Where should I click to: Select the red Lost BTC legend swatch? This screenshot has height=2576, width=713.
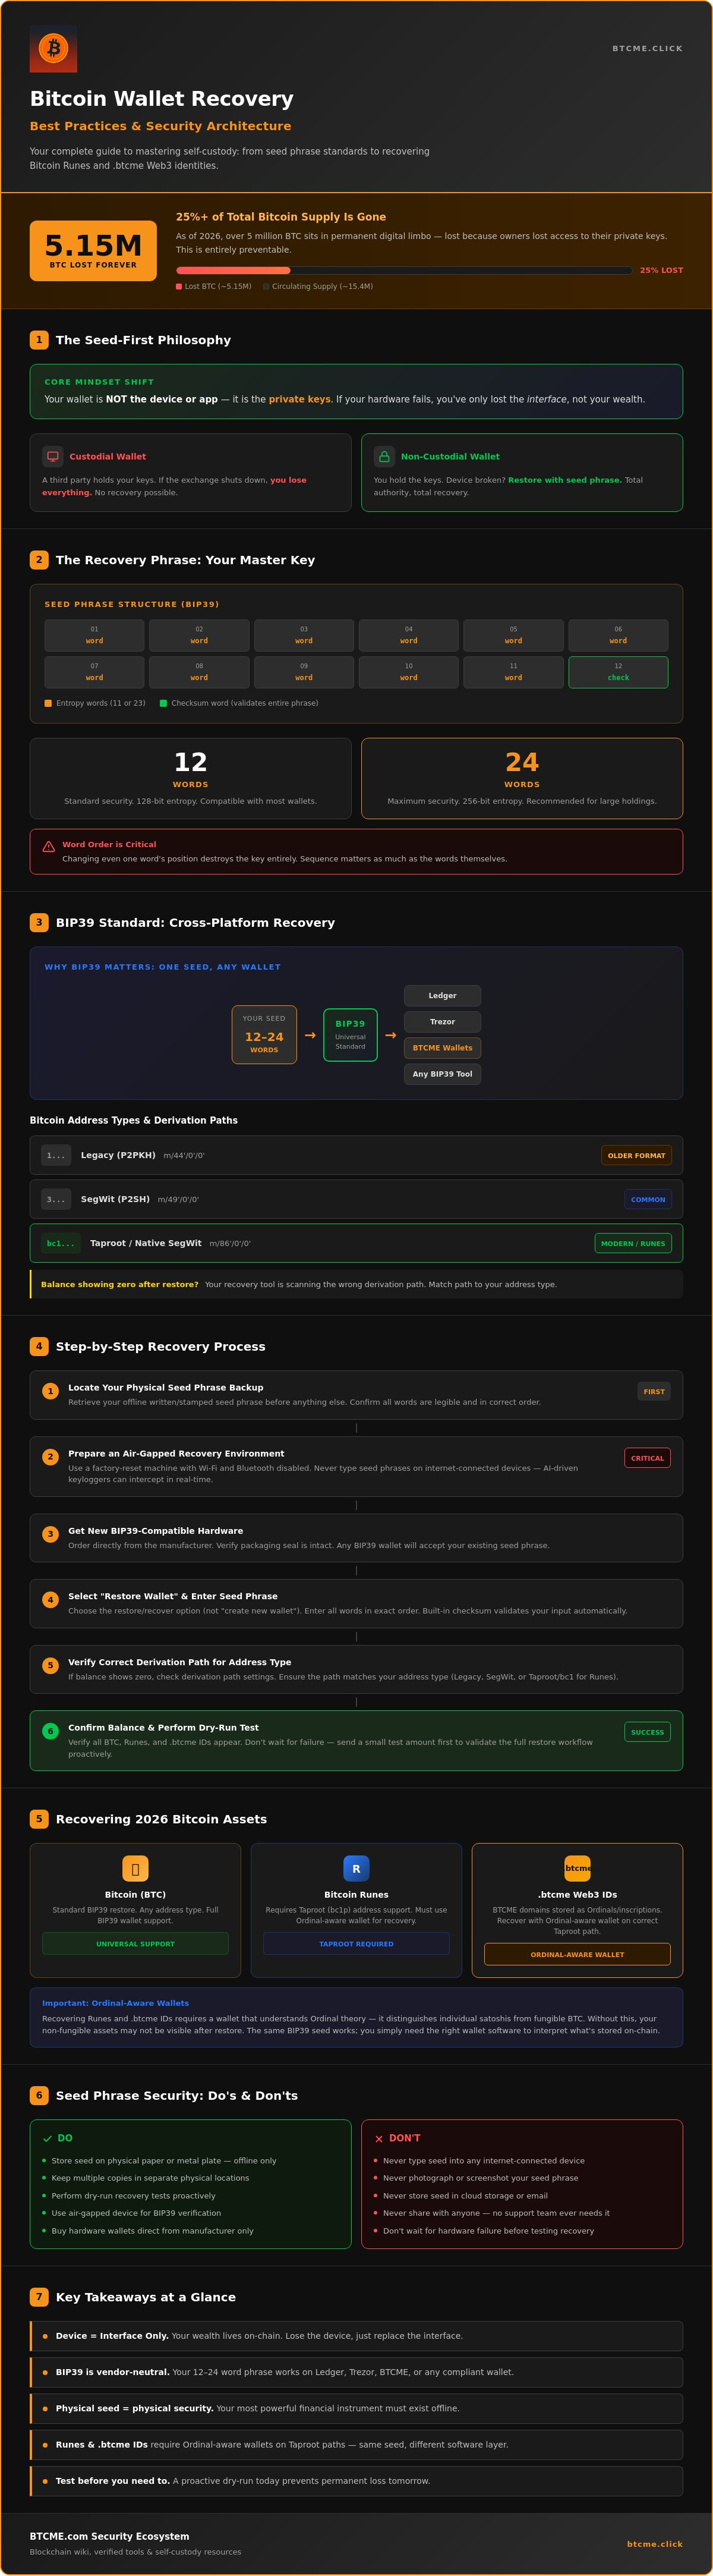[x=179, y=286]
